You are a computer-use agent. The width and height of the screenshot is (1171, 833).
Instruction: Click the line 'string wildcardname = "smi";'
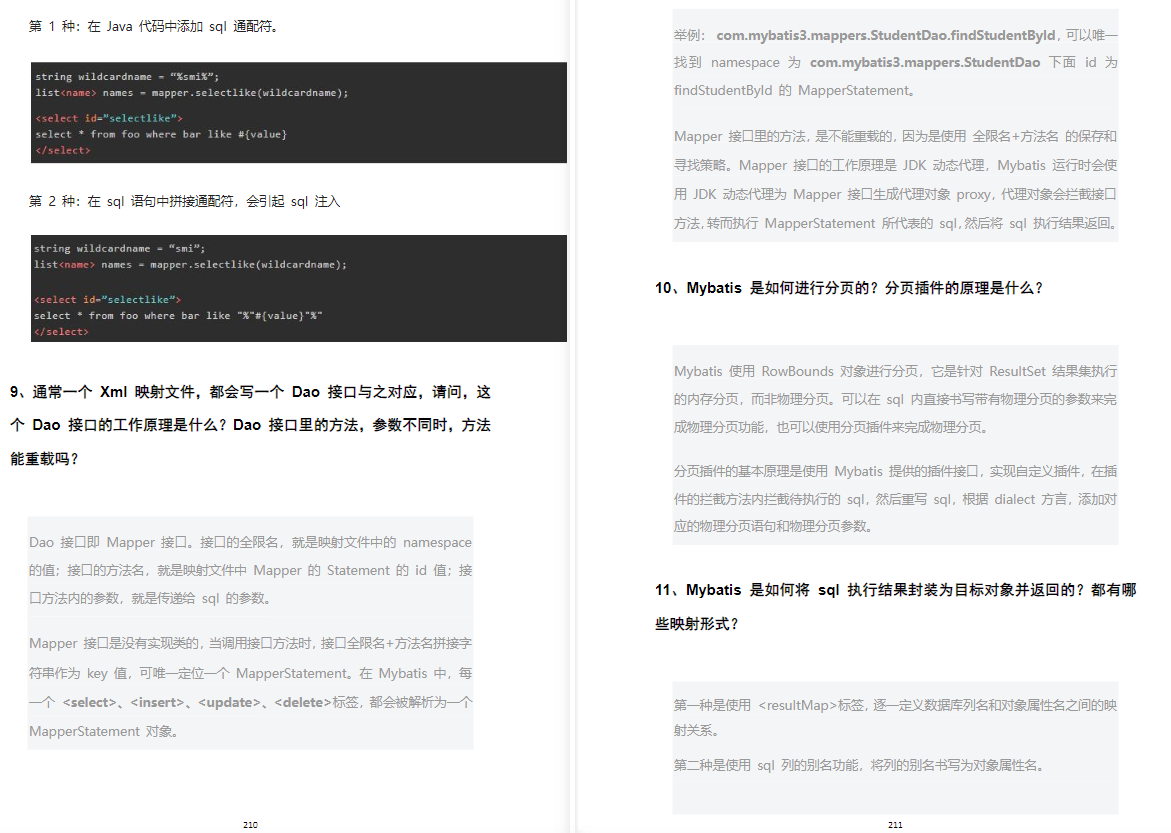tap(119, 248)
